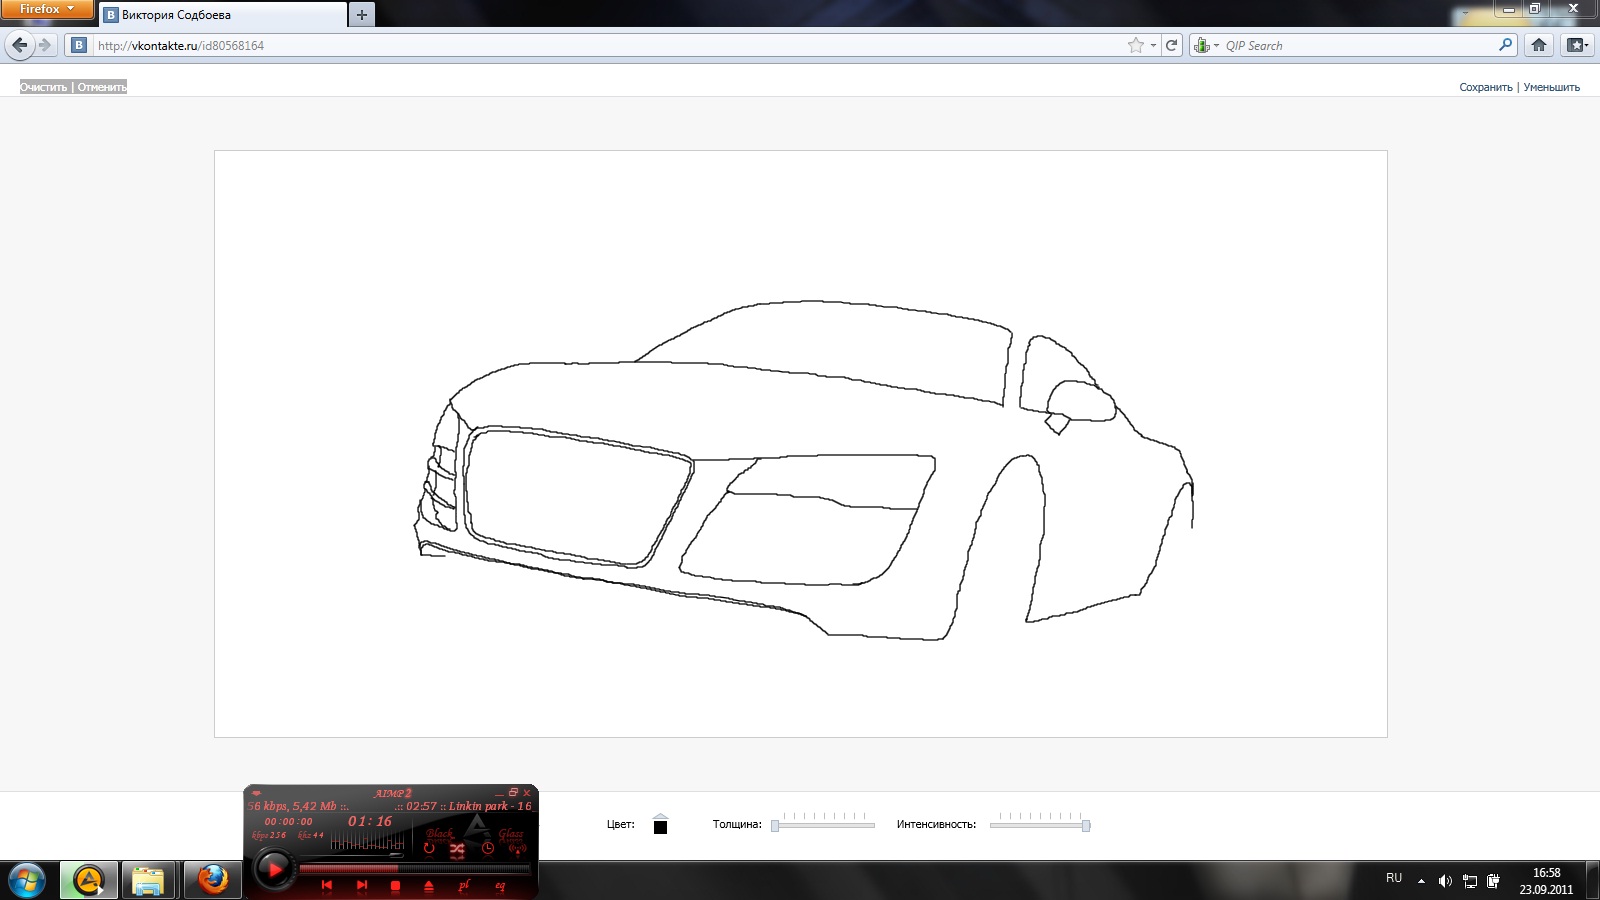Screen dimensions: 1600x900
Task: Open a new tab with plus button
Action: [362, 15]
